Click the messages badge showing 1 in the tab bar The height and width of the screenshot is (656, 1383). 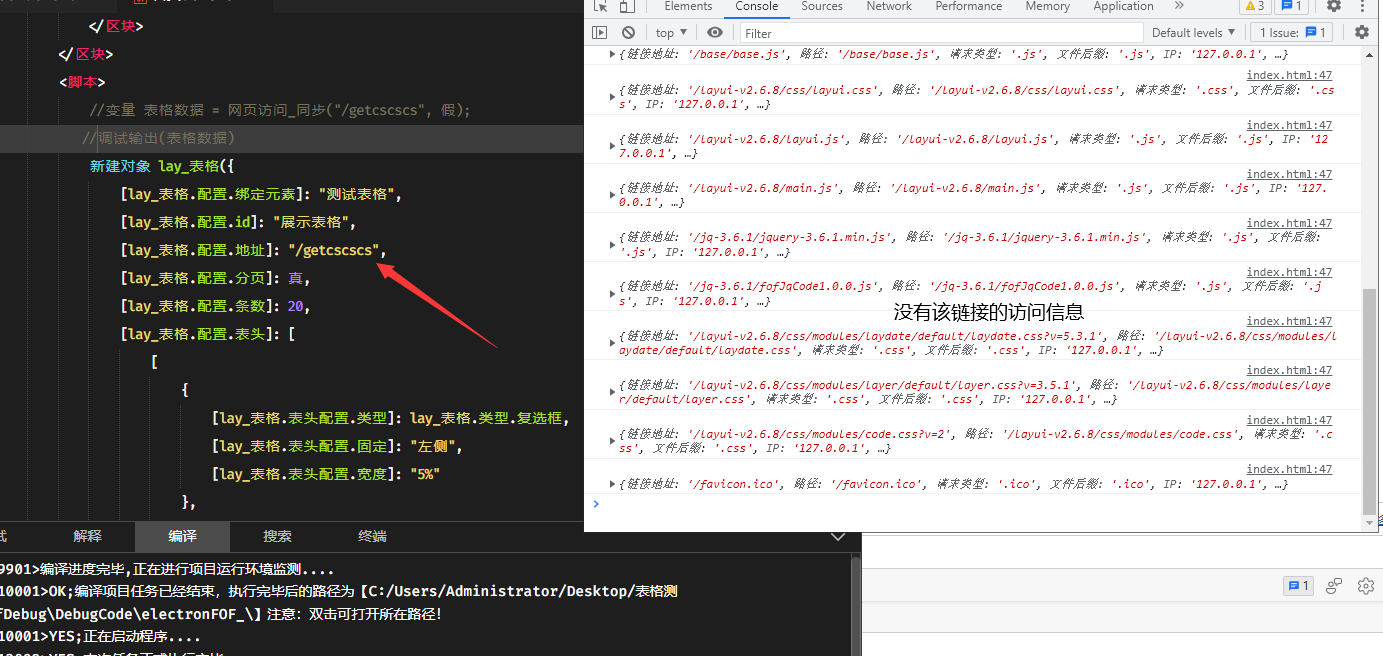pyautogui.click(x=1291, y=6)
